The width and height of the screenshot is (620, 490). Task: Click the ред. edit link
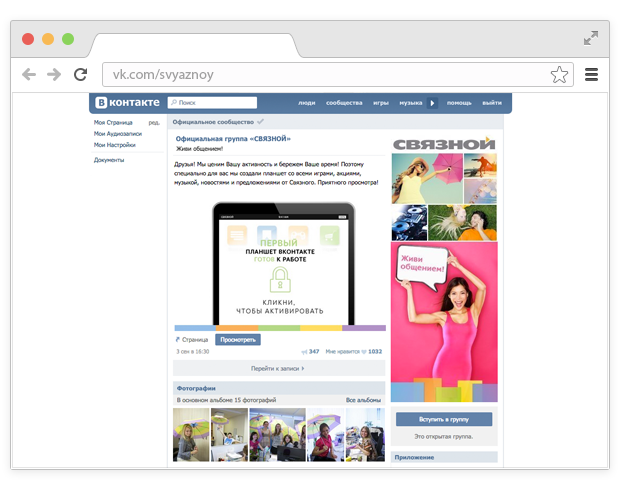(154, 123)
